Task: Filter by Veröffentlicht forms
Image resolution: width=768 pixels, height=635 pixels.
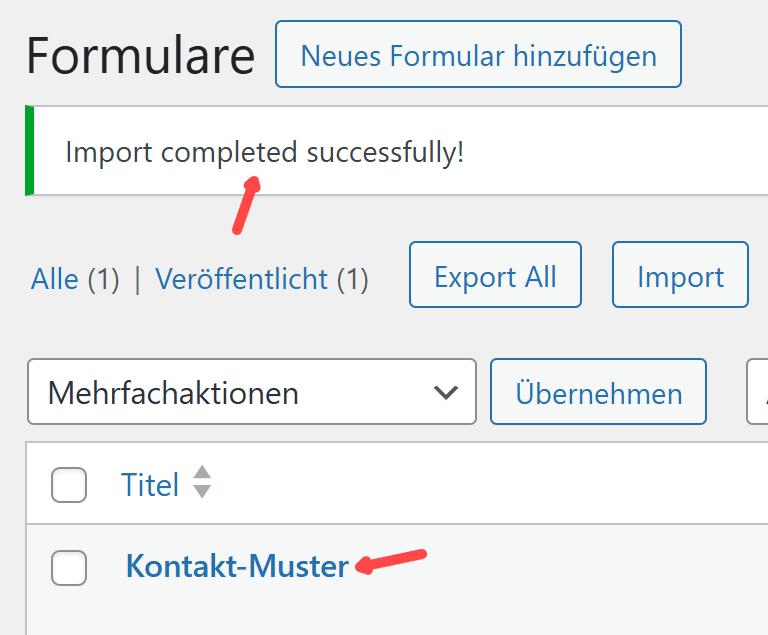Action: point(241,279)
